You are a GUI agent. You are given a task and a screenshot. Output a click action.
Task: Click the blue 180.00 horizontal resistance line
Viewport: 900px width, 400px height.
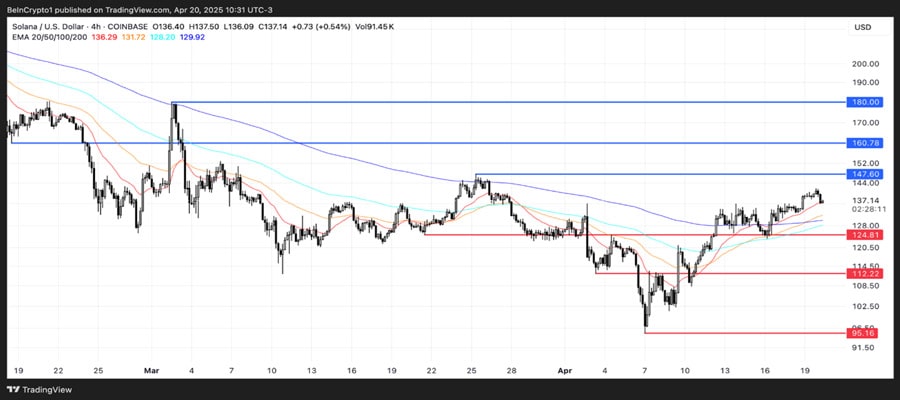coord(500,102)
